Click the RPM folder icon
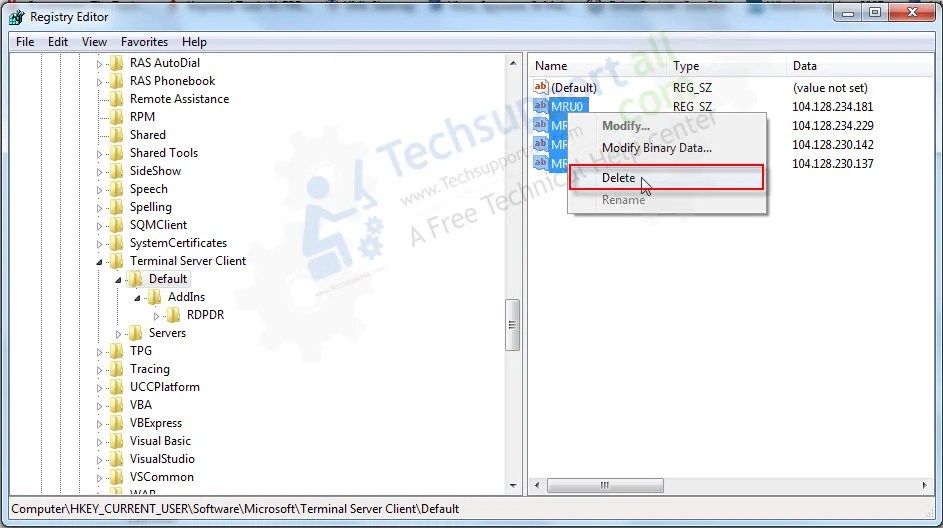 pos(117,117)
